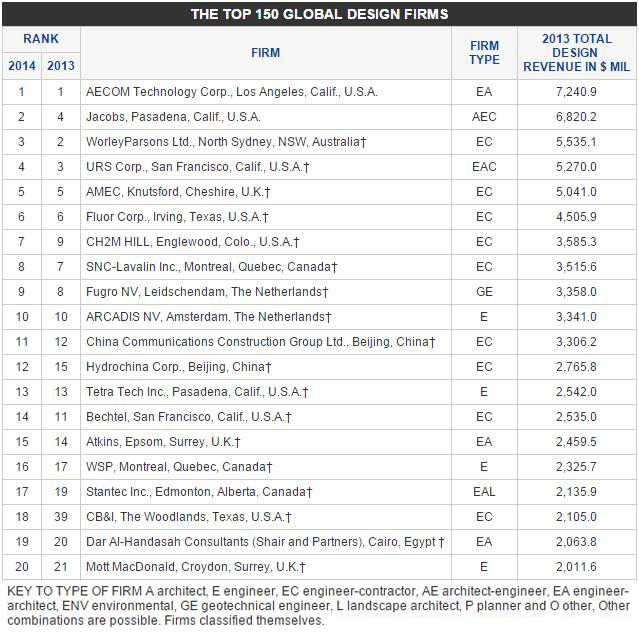
Task: Select the 39 previous rank for CB&I
Action: pos(61,517)
